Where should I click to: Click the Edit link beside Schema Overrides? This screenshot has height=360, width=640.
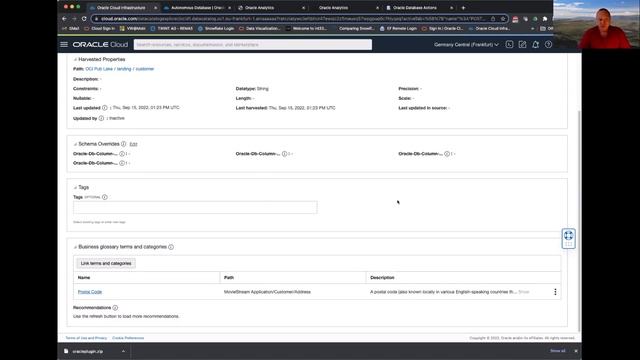tap(133, 144)
